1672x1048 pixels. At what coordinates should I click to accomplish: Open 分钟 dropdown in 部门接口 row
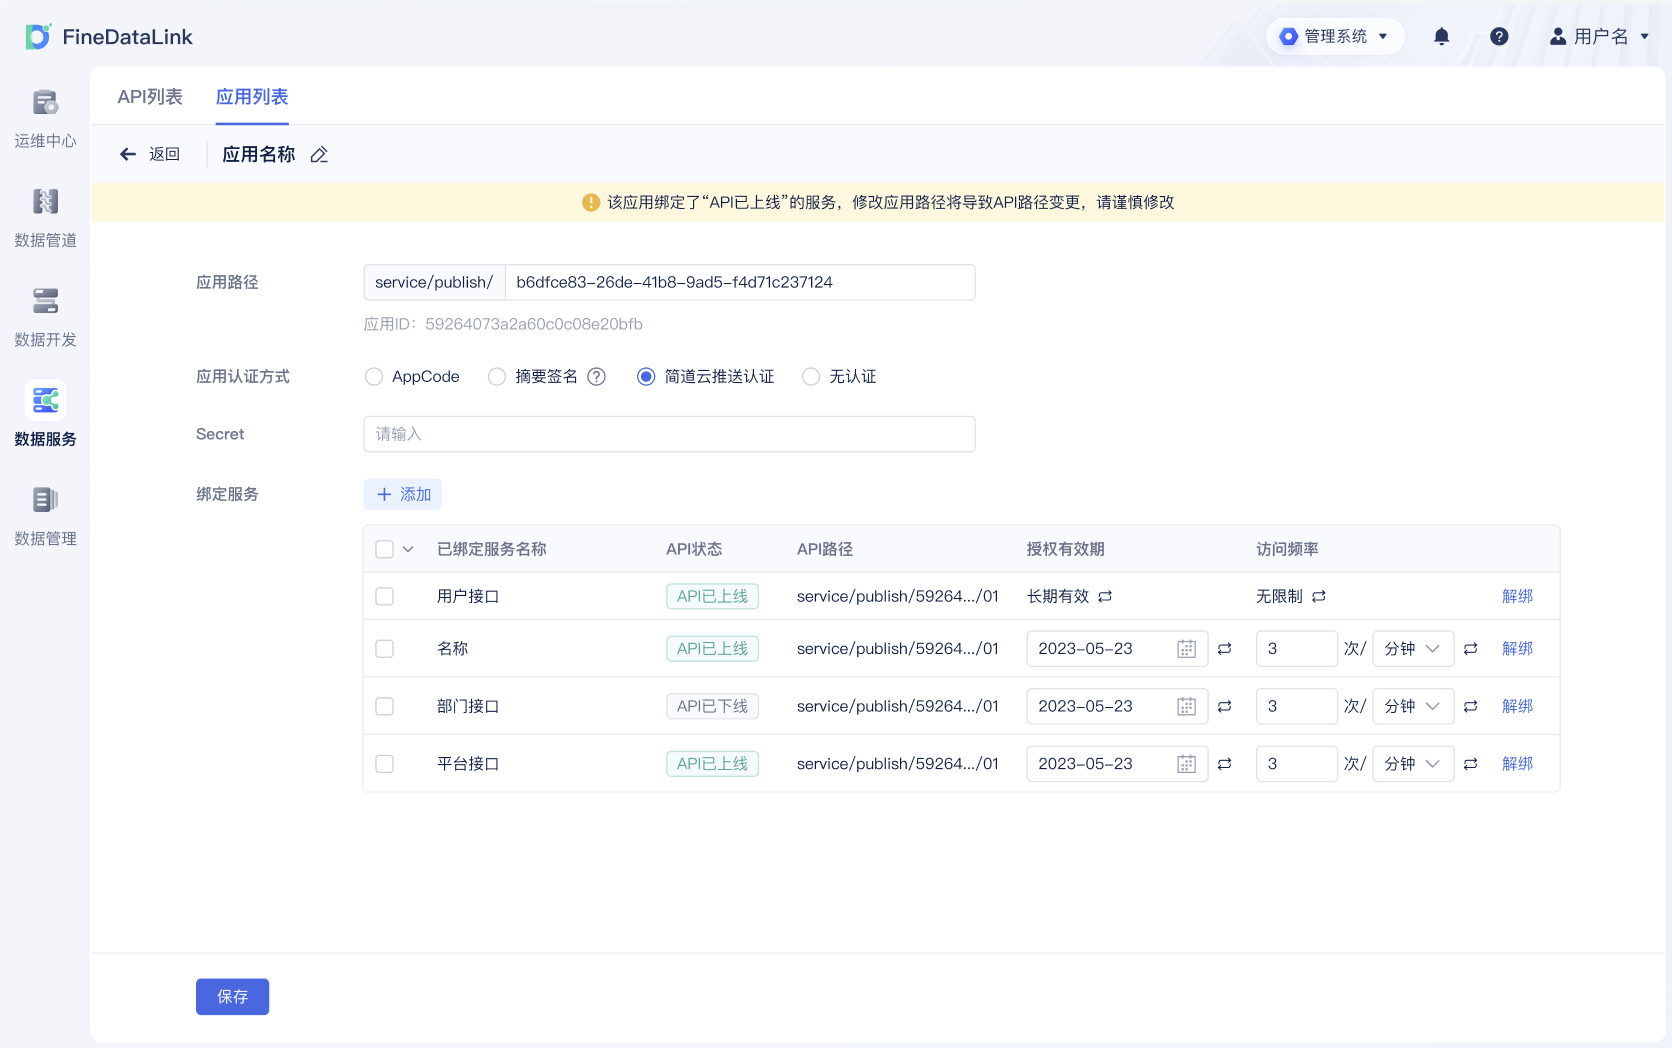[1413, 707]
